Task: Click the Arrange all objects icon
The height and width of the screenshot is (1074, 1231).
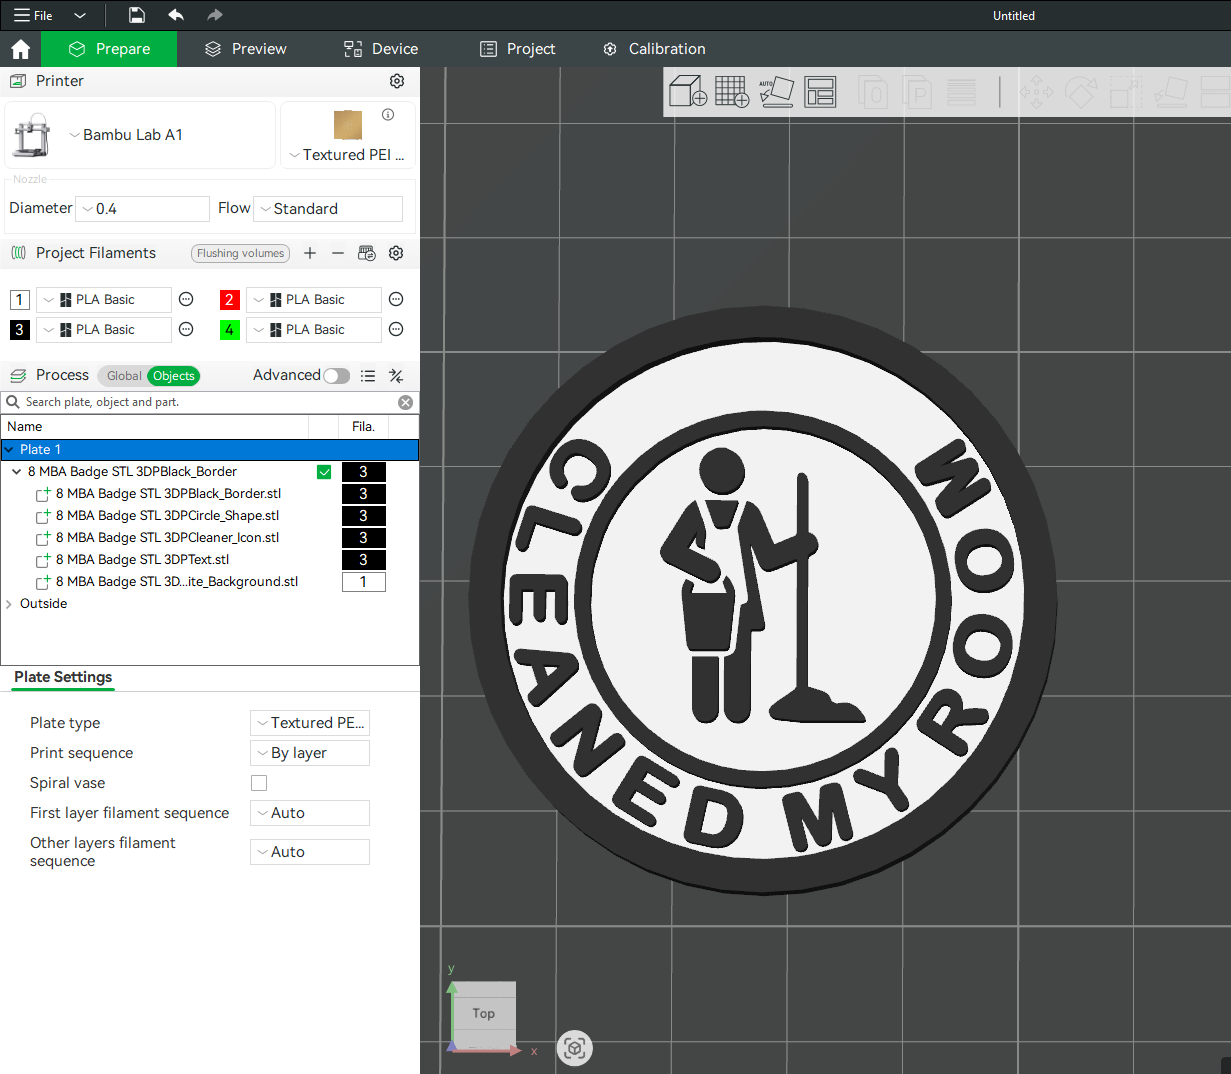Action: tap(820, 92)
